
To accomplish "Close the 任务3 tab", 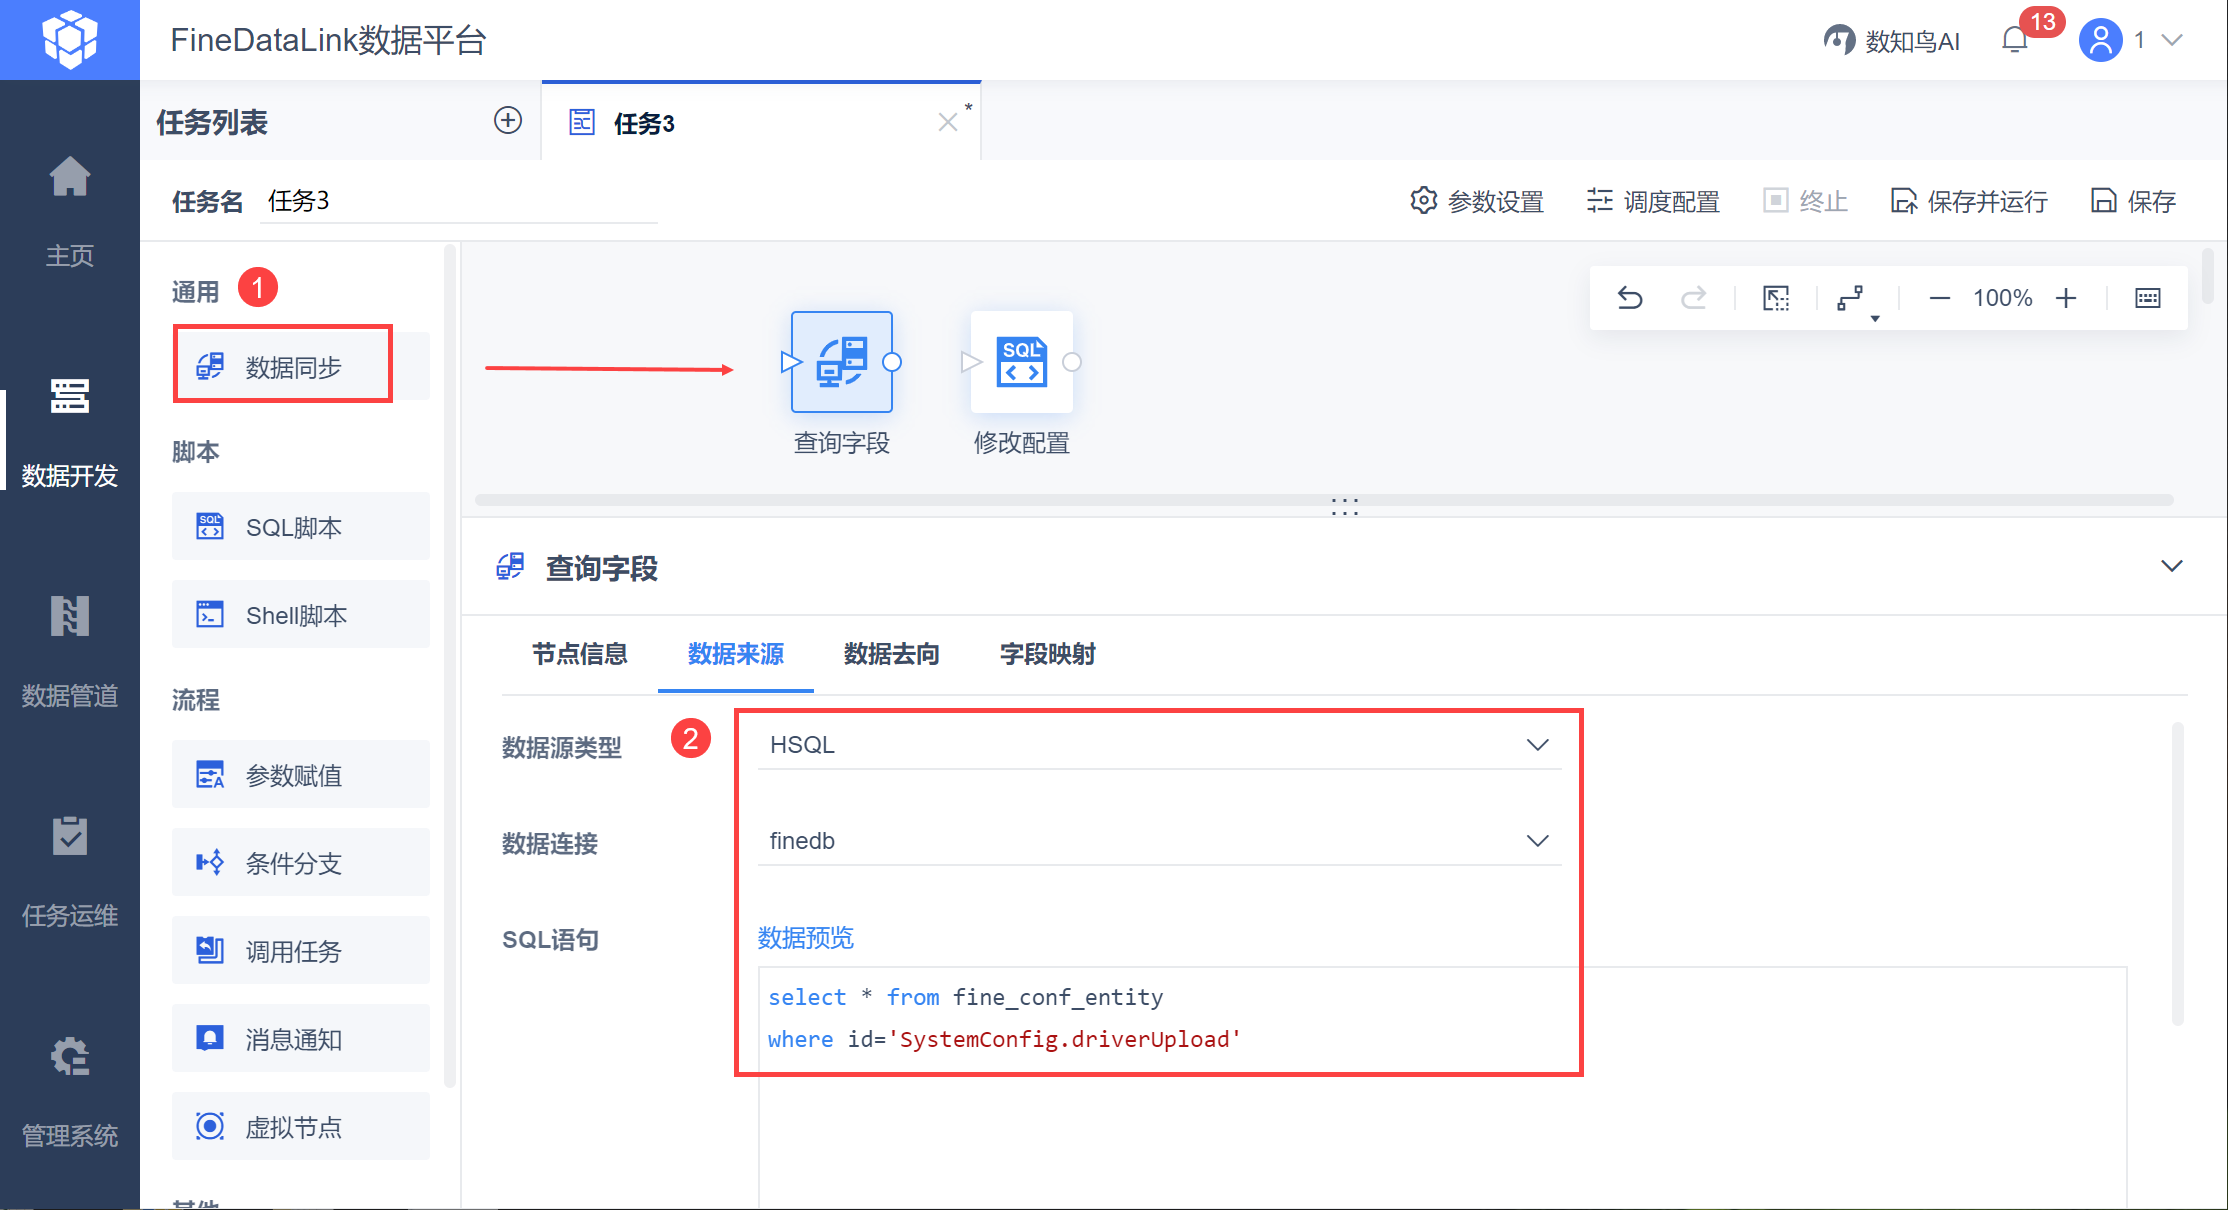I will [x=947, y=122].
